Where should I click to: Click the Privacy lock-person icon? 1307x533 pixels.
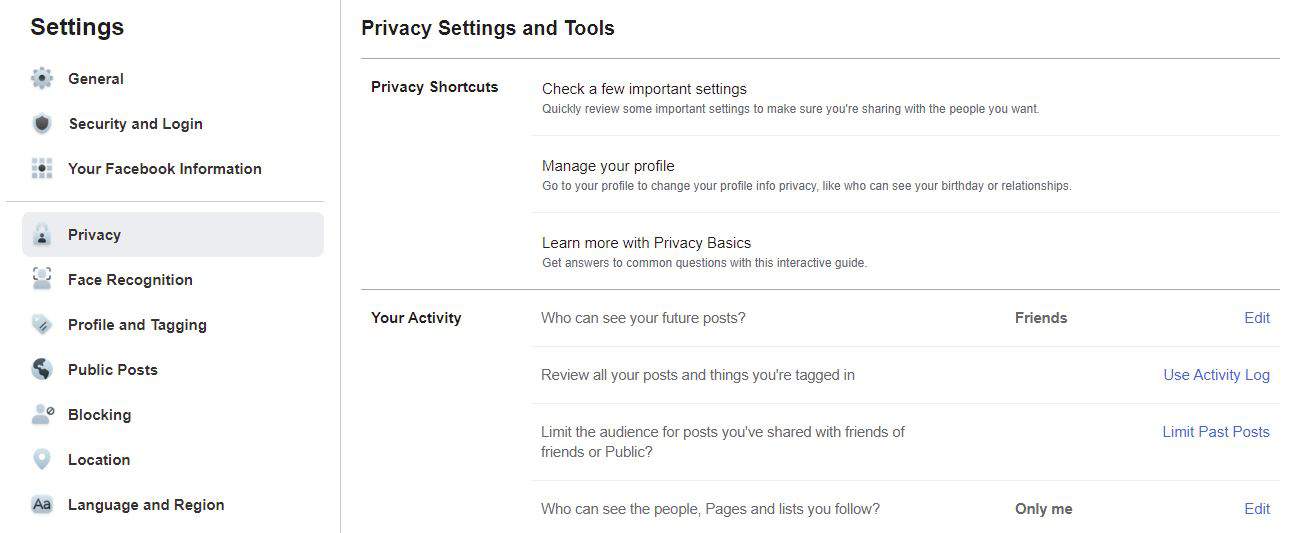pos(42,235)
